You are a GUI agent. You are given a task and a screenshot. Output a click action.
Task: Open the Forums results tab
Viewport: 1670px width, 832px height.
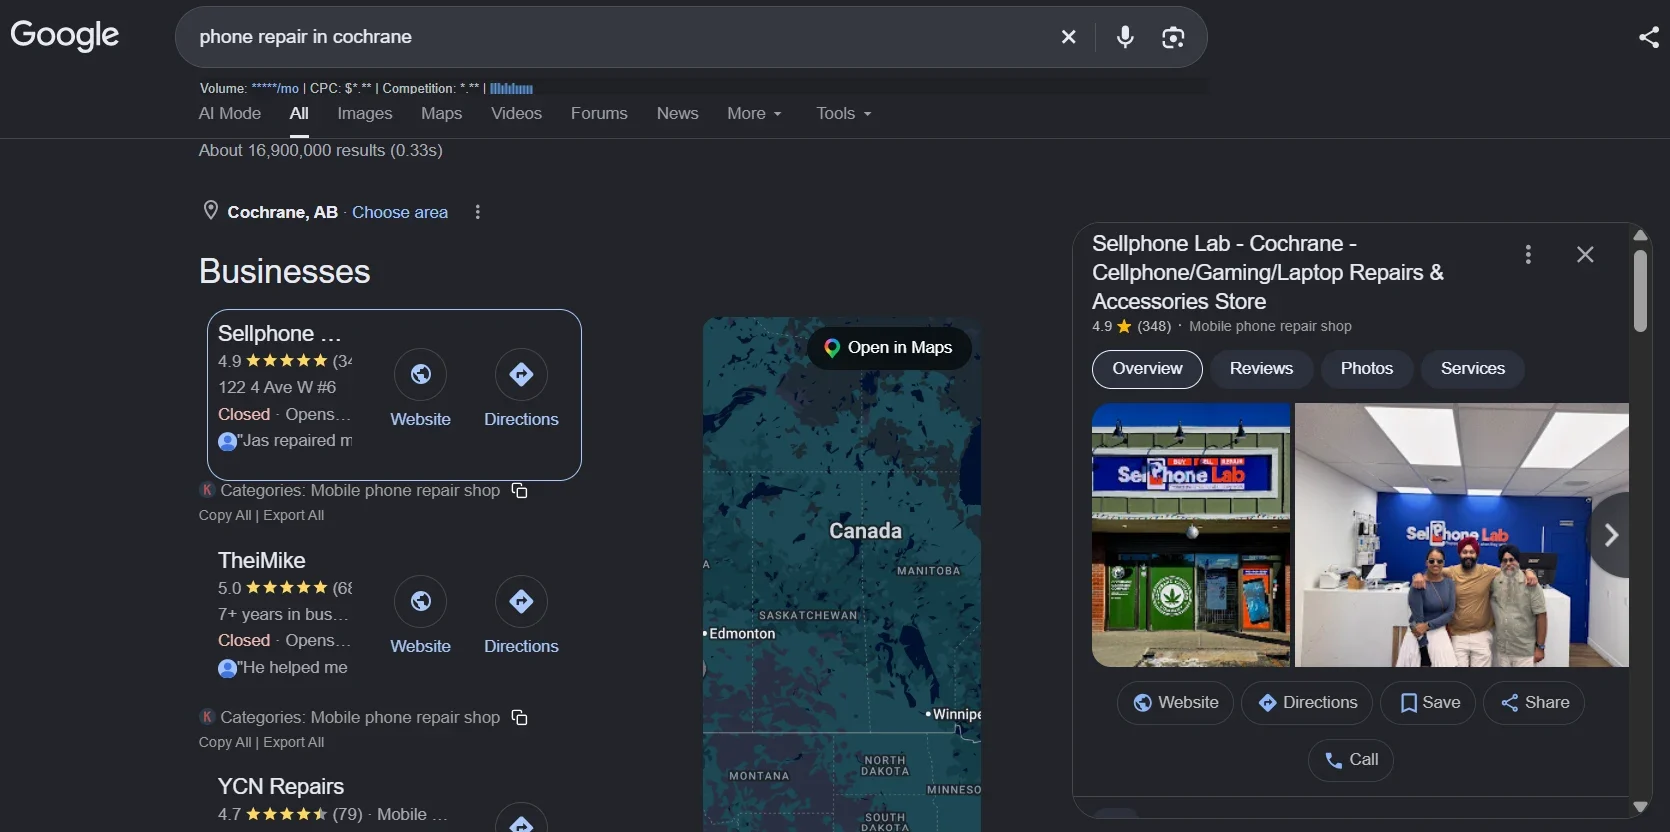(599, 113)
